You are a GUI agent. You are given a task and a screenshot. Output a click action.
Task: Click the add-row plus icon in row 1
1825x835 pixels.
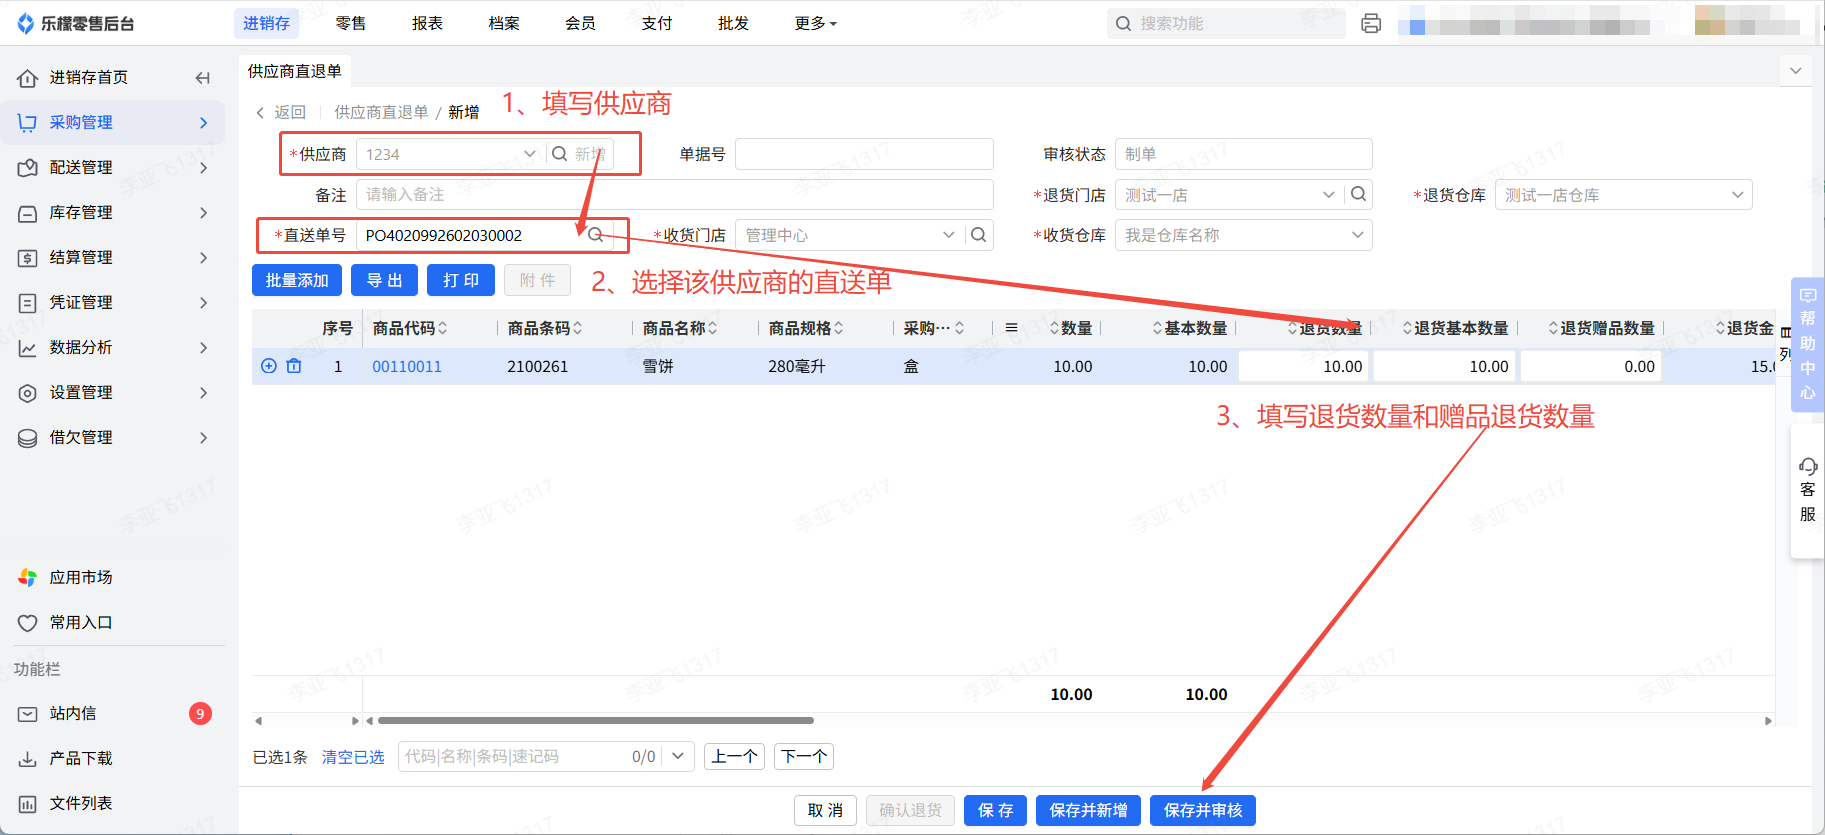[269, 366]
